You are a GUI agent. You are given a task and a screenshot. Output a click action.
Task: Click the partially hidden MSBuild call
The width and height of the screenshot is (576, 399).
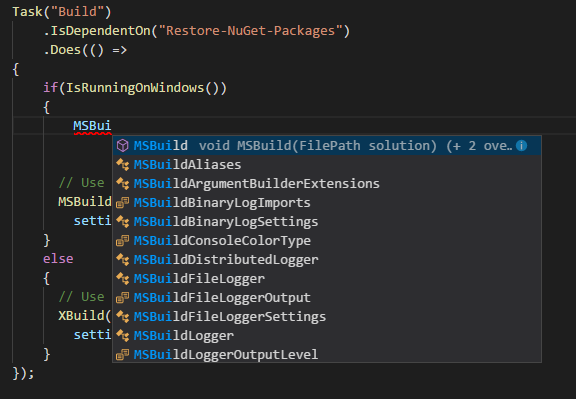point(85,202)
